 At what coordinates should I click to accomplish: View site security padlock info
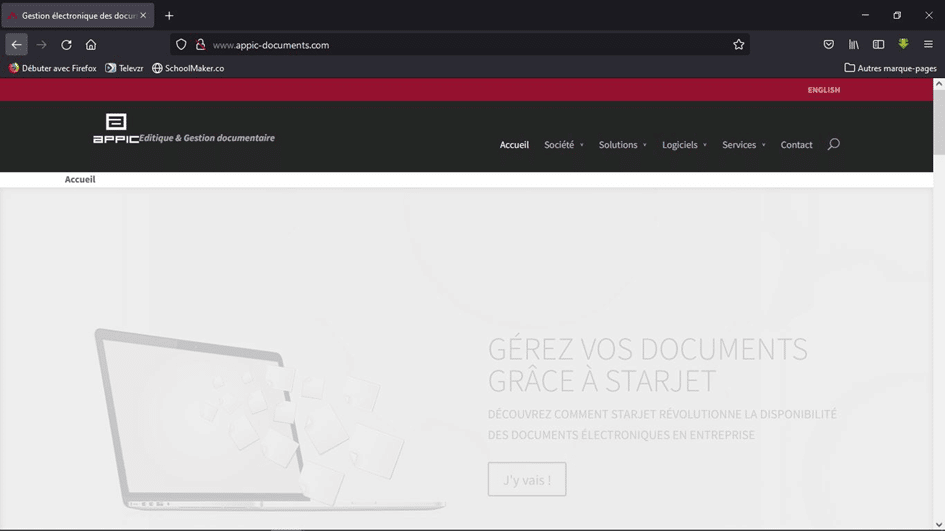click(200, 45)
